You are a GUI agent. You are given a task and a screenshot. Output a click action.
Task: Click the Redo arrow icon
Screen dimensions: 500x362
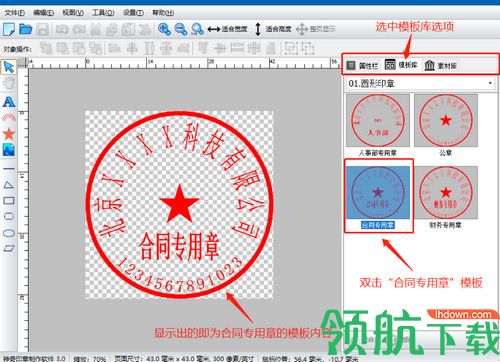79,30
